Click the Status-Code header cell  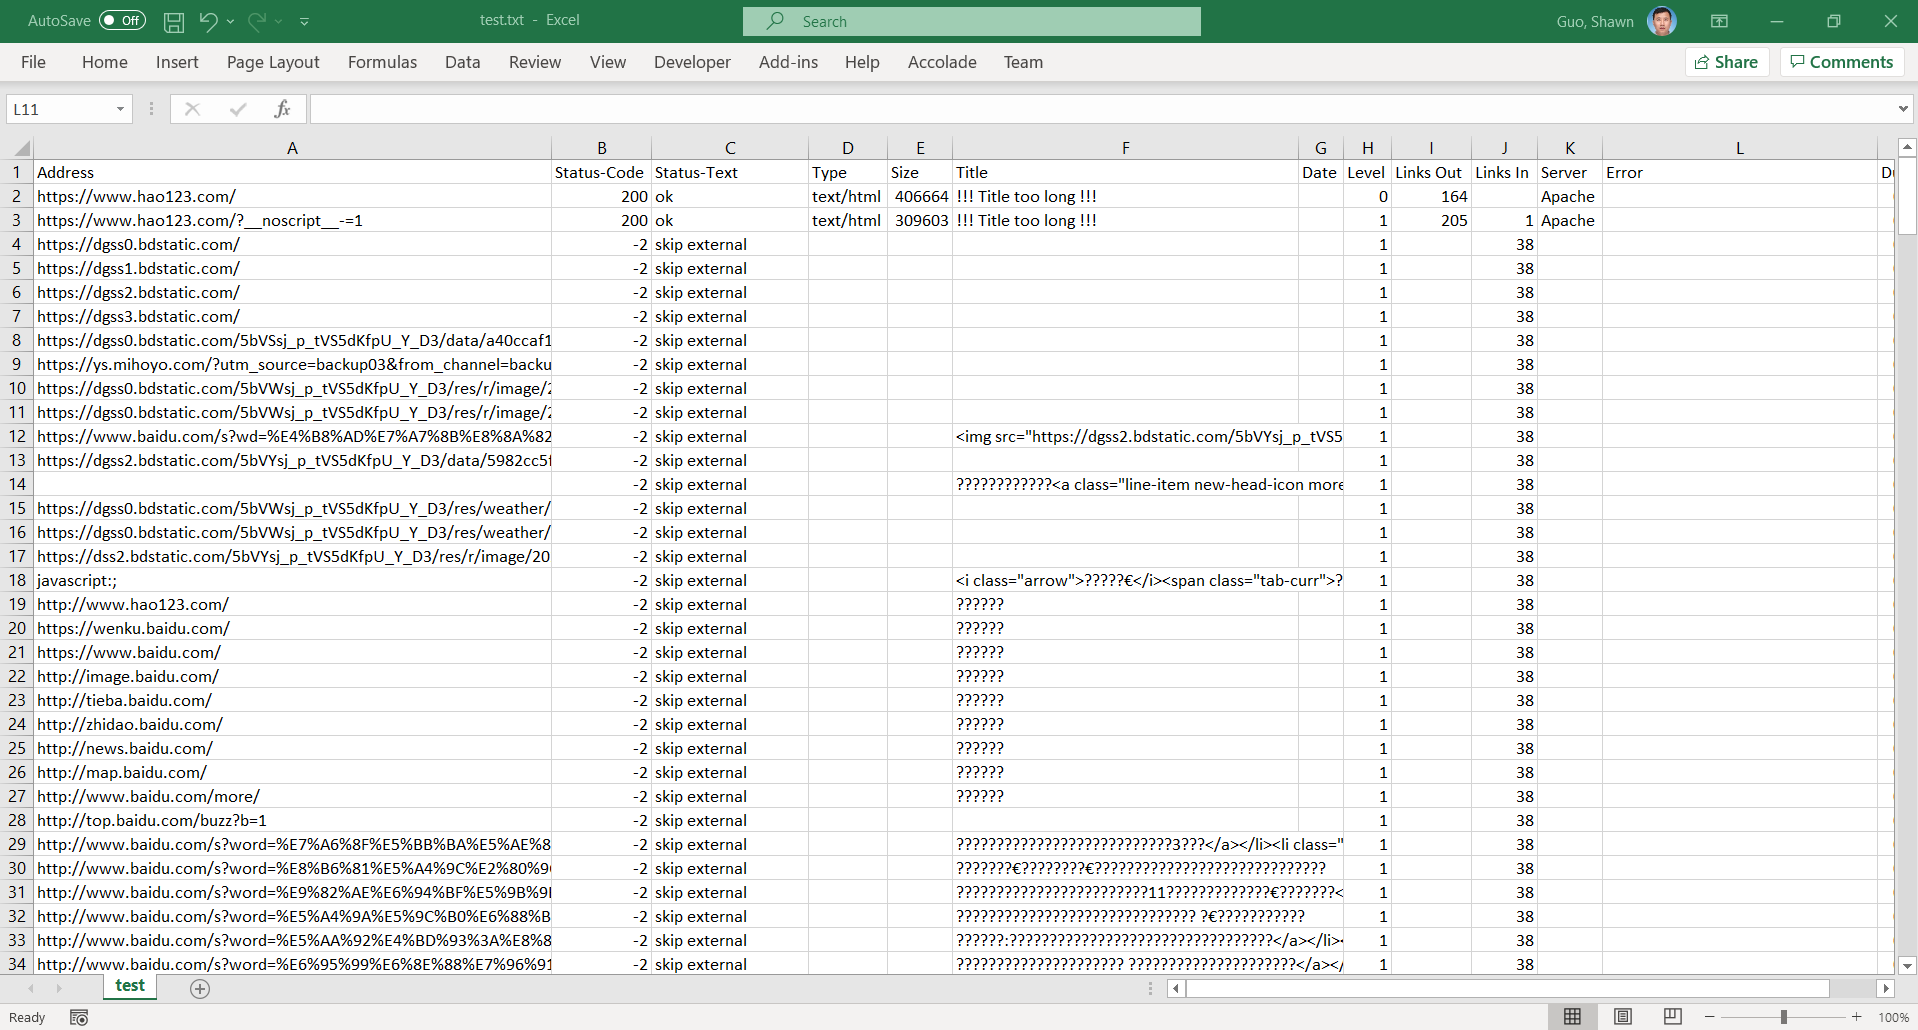(601, 172)
